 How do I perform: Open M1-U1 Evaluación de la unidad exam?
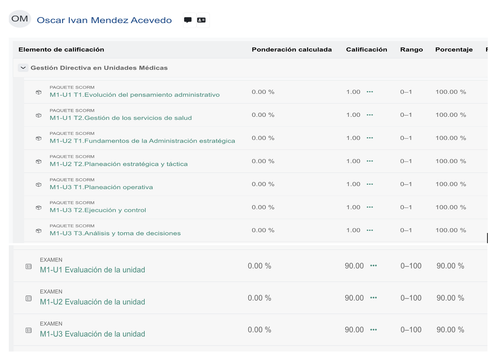(x=92, y=270)
